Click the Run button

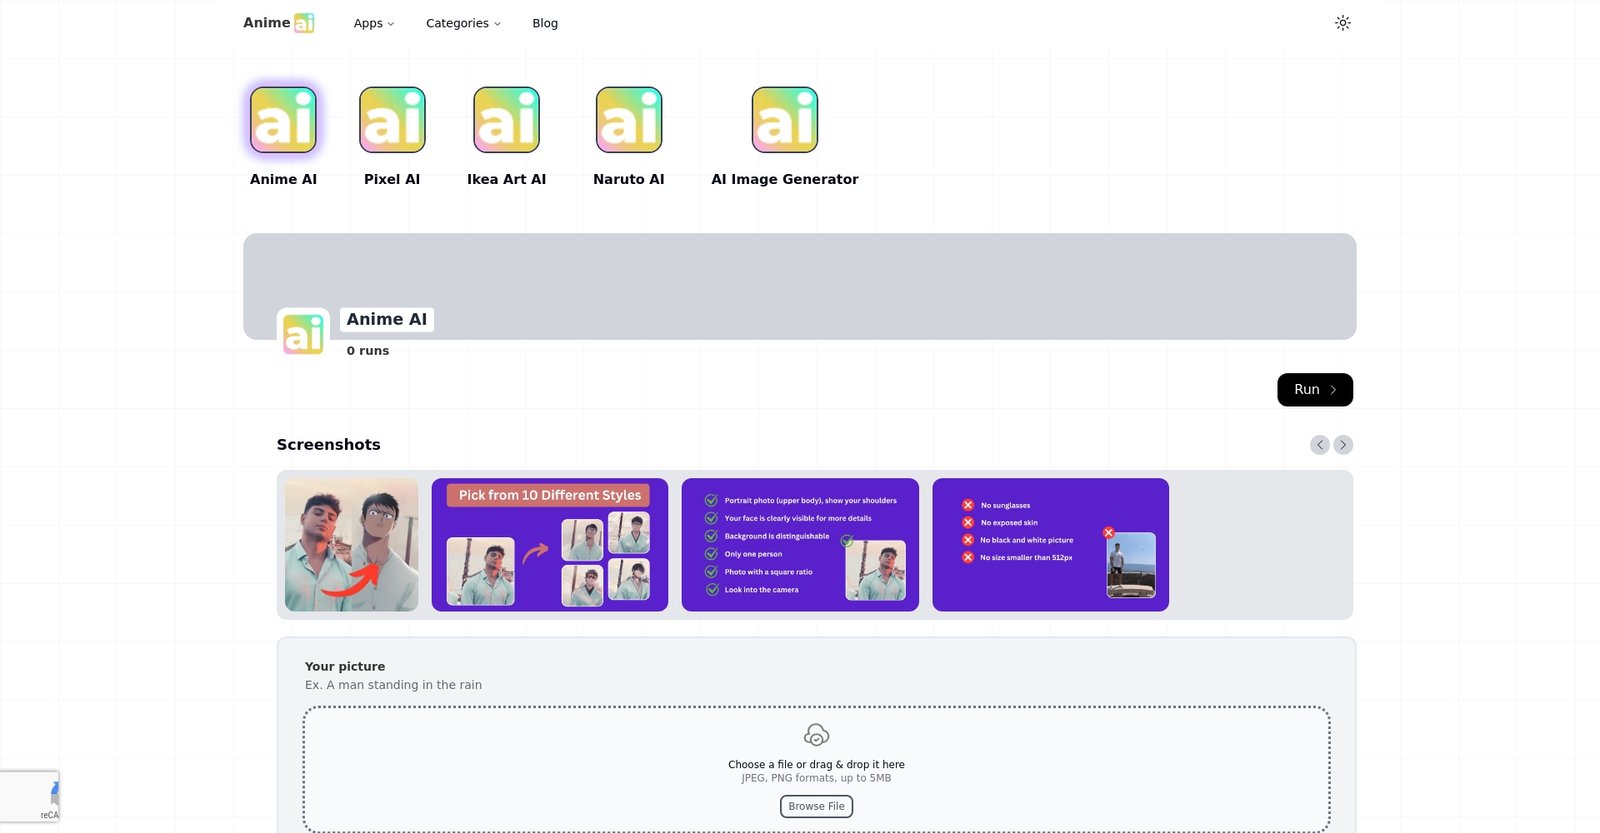point(1315,390)
